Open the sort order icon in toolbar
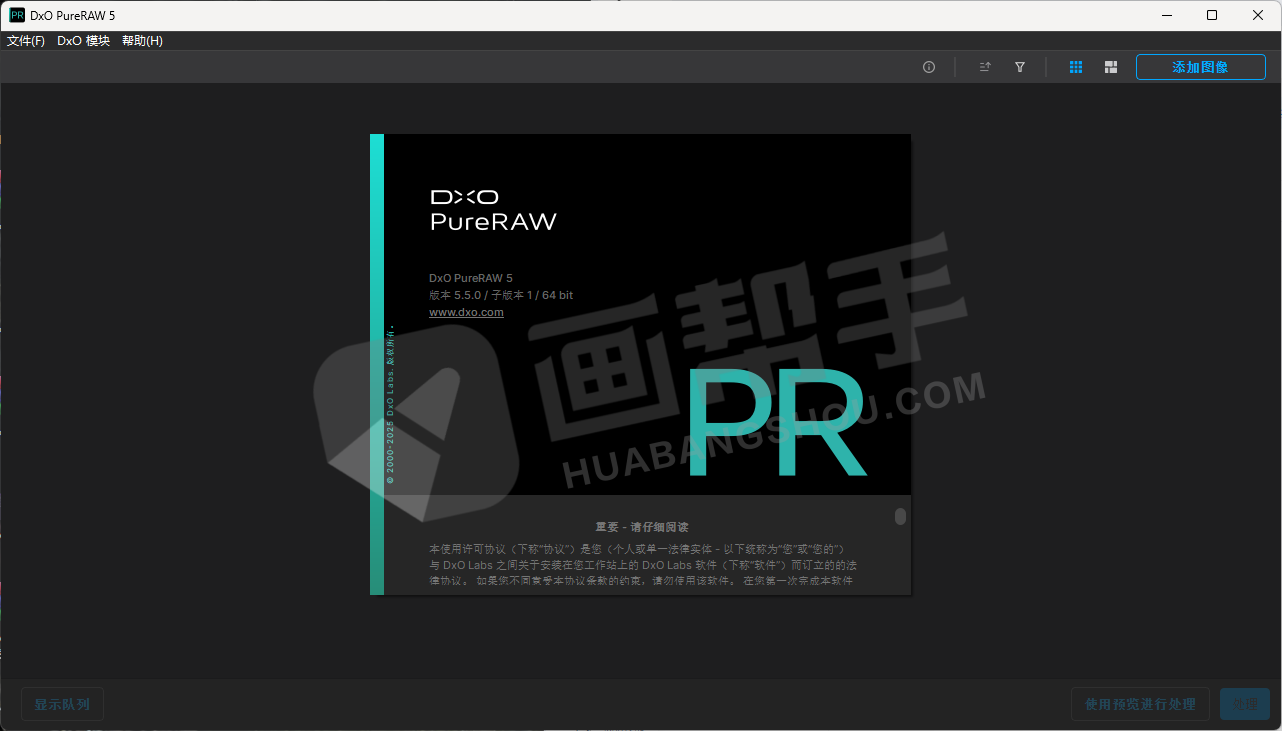 (985, 67)
